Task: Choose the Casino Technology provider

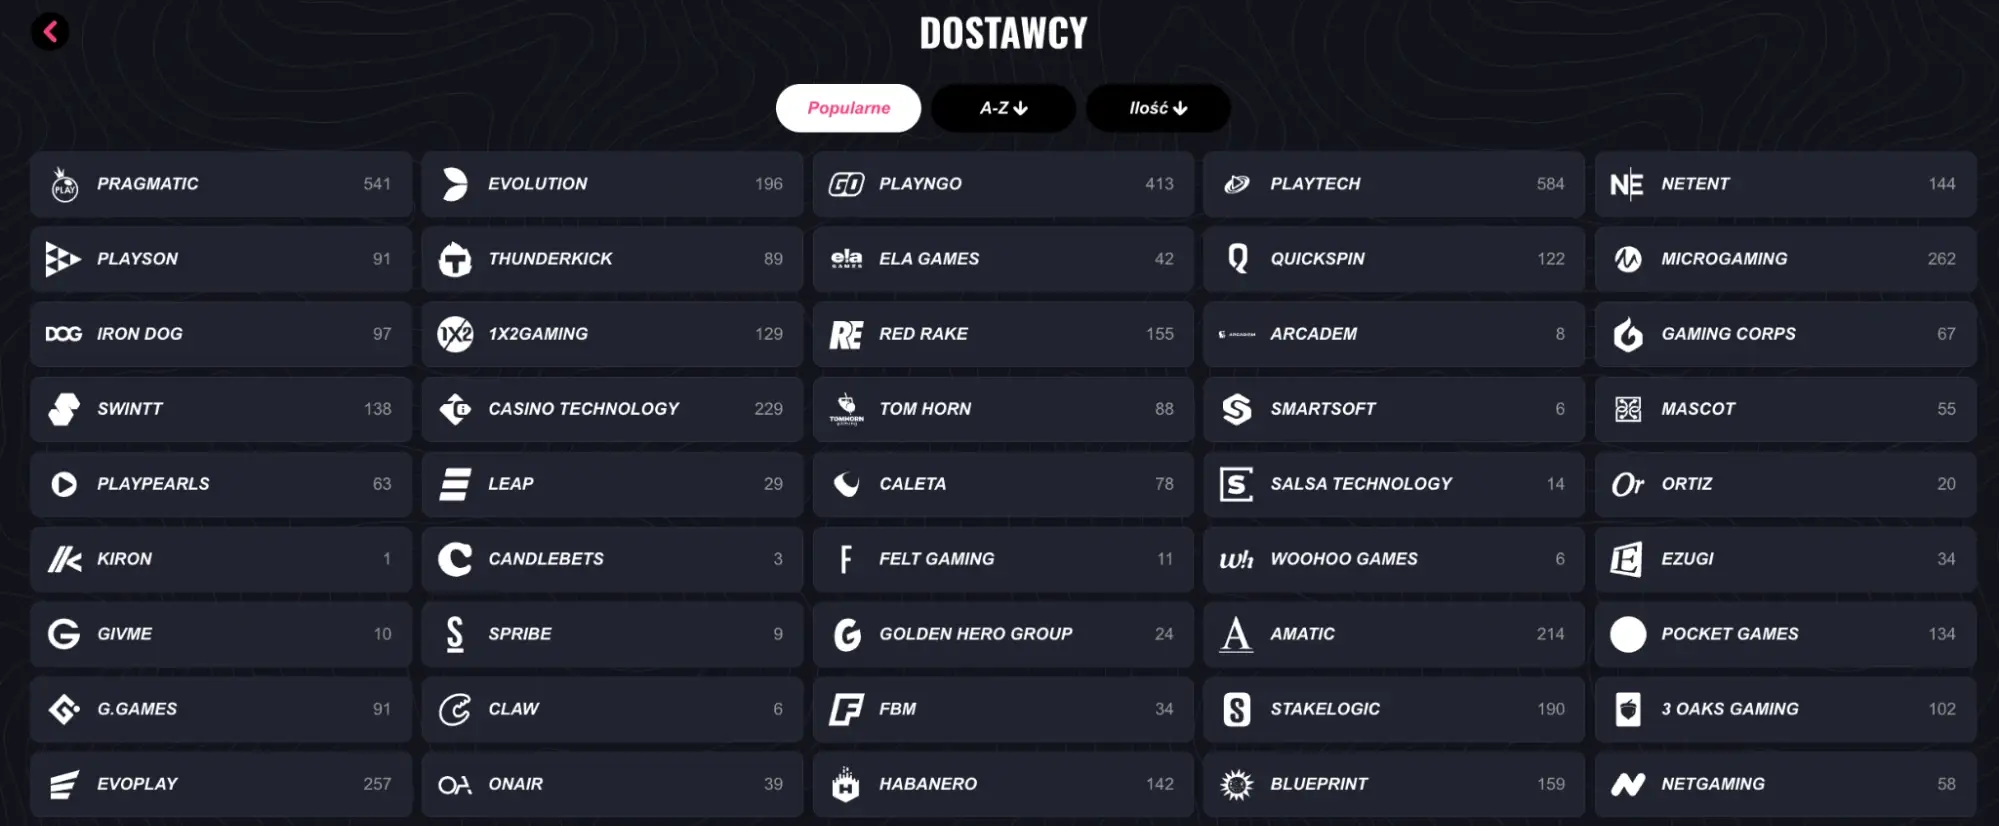Action: 612,409
